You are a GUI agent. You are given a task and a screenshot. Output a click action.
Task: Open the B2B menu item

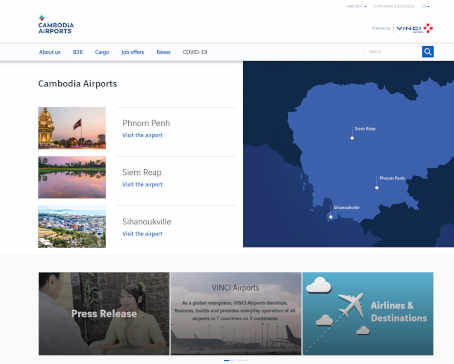[78, 52]
